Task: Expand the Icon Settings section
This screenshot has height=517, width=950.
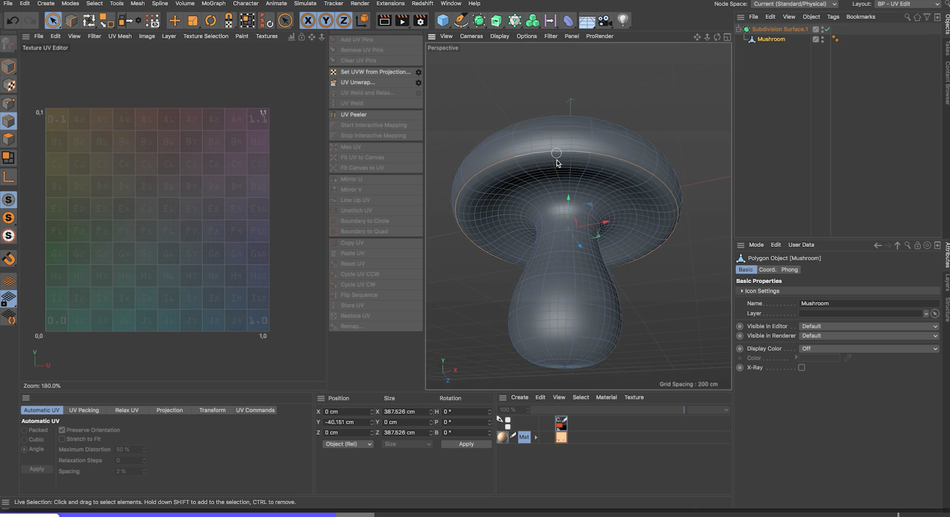Action: (760, 291)
